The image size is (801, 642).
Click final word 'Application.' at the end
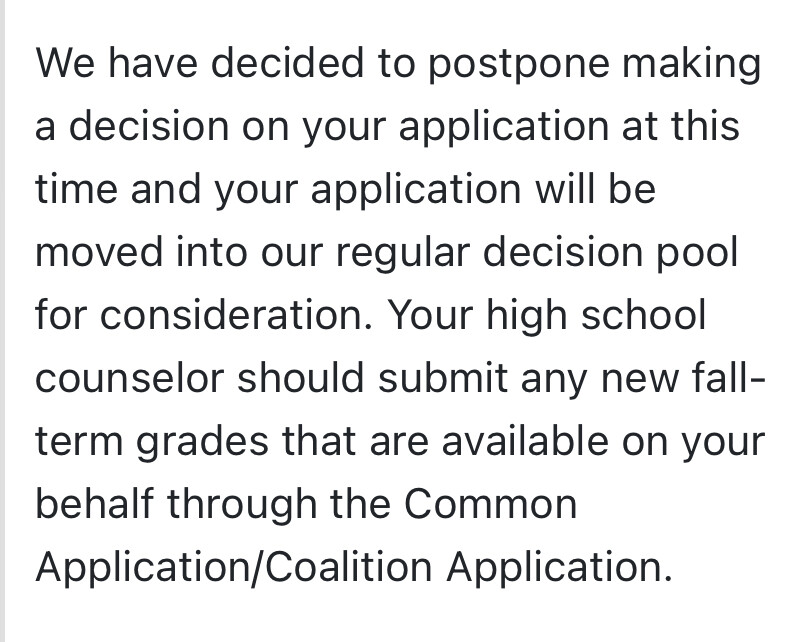coord(559,568)
